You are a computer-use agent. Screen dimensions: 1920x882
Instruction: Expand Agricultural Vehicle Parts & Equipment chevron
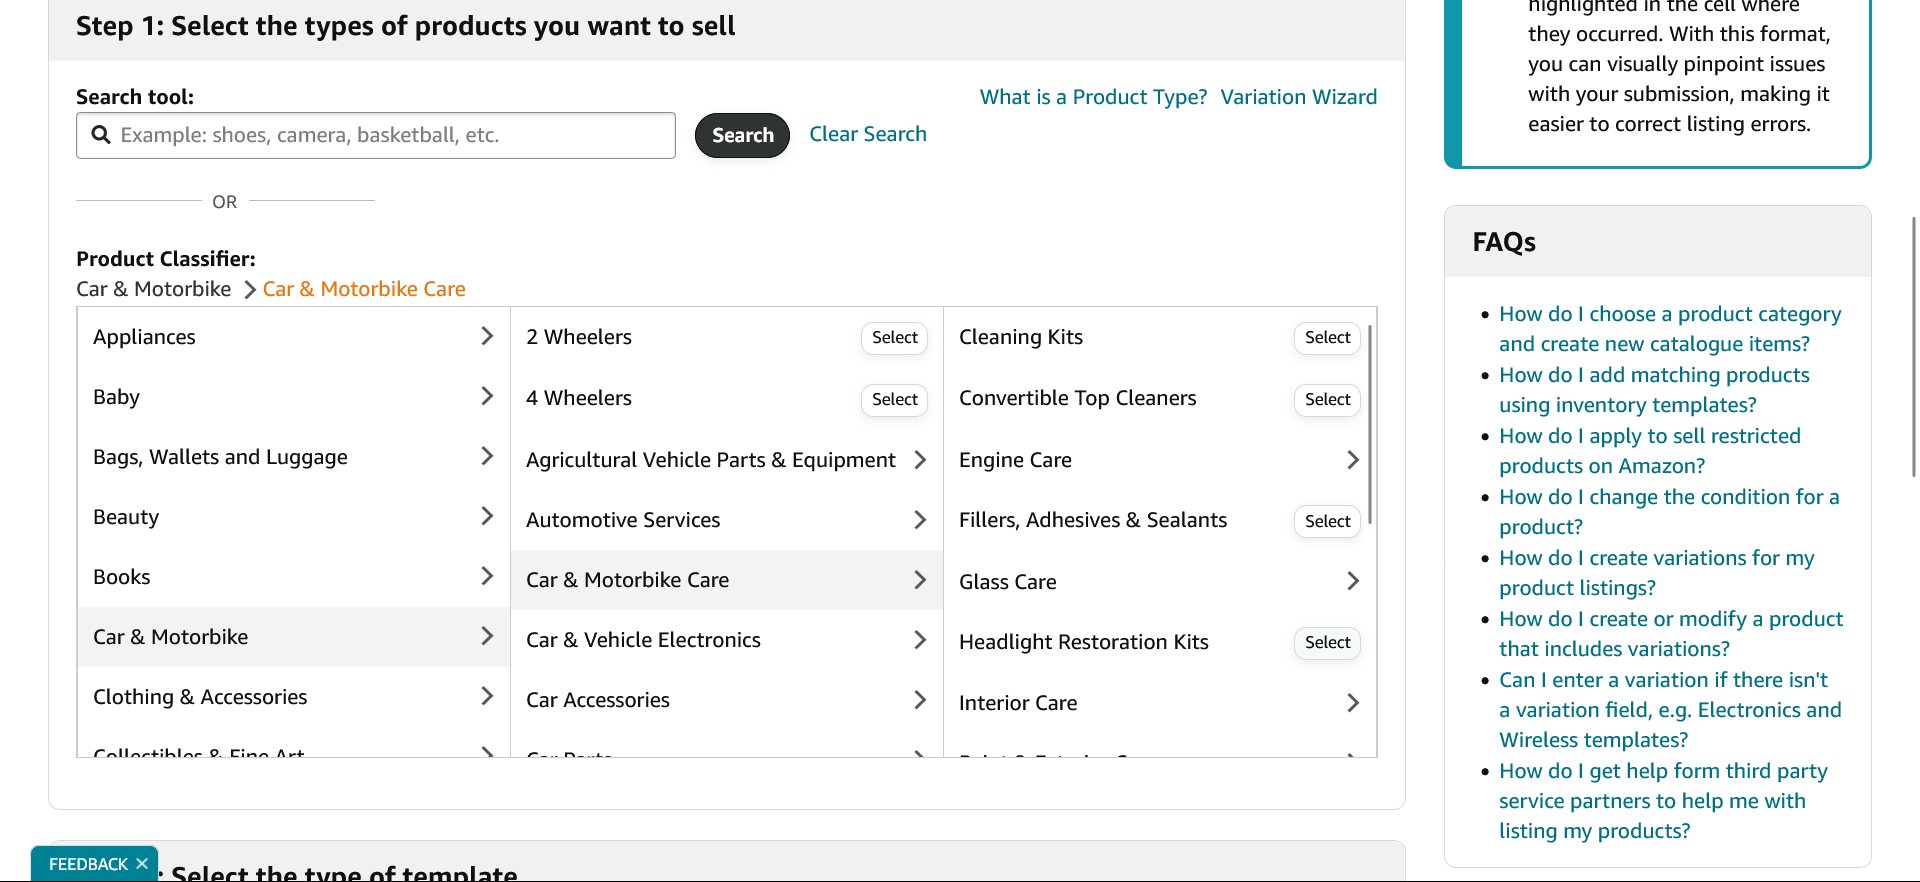pos(920,460)
